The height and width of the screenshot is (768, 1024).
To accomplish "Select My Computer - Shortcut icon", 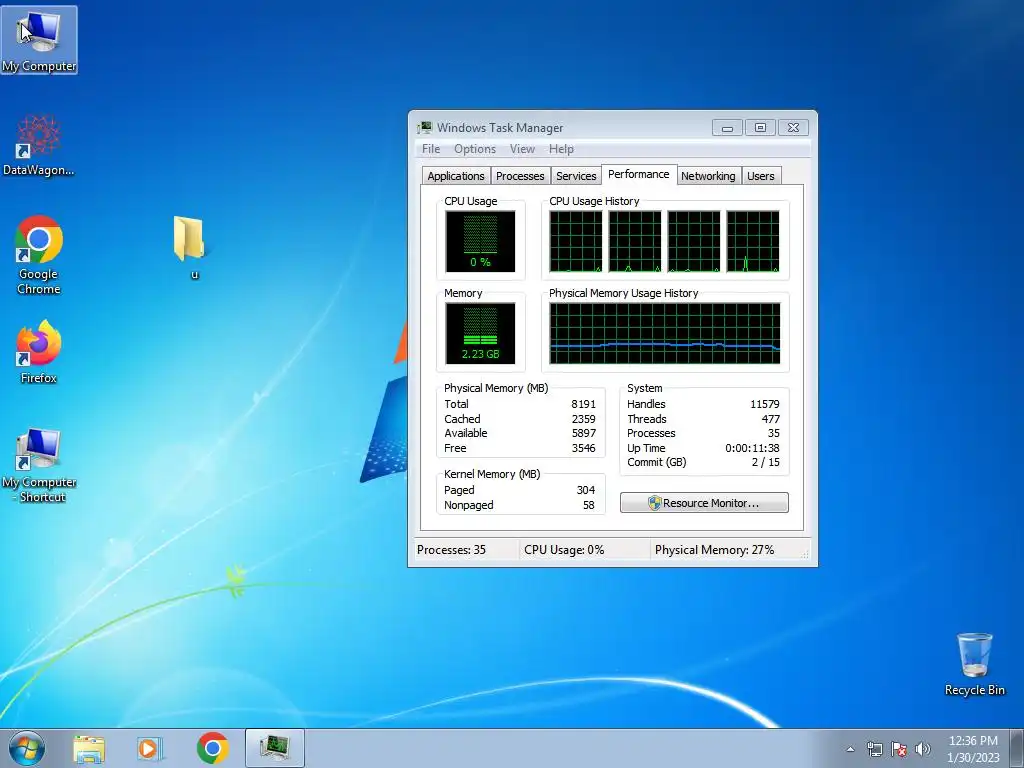I will coord(39,465).
